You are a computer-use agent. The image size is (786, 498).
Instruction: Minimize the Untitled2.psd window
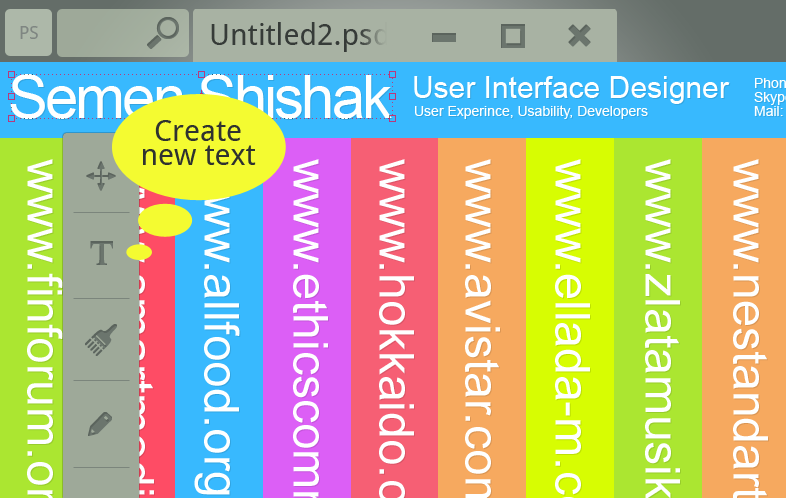[444, 37]
